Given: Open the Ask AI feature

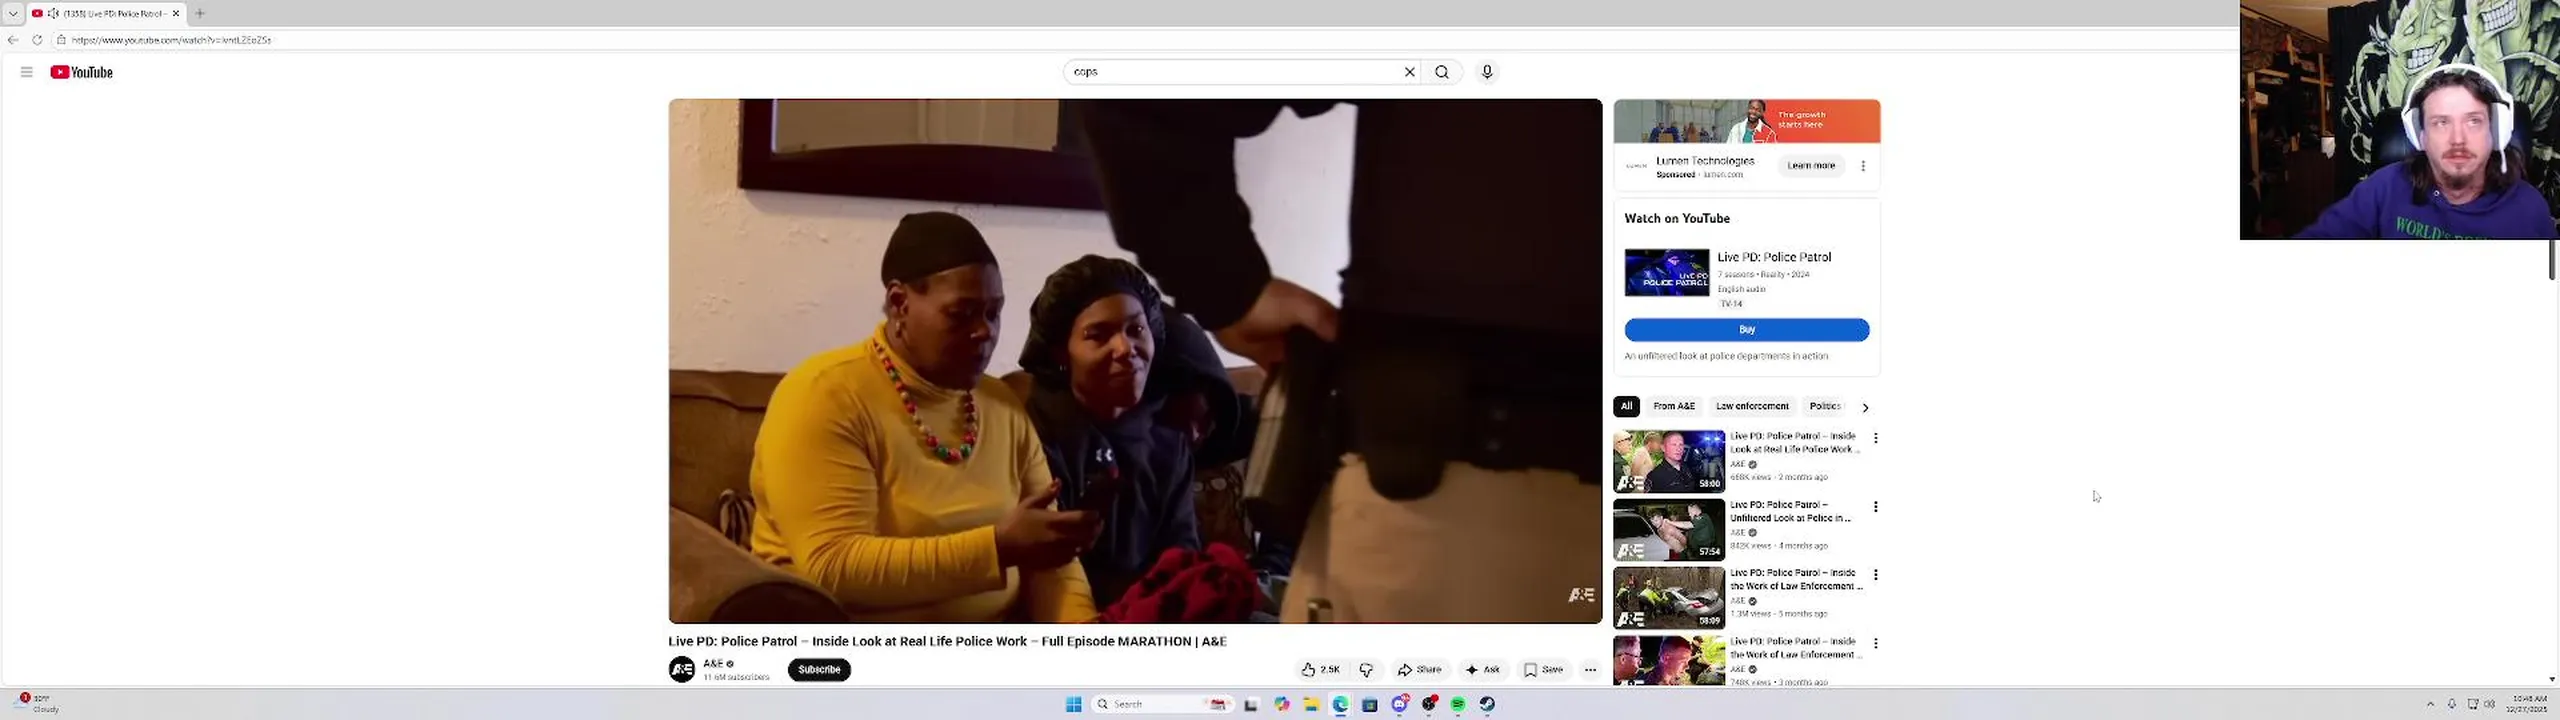Looking at the screenshot, I should (1483, 670).
